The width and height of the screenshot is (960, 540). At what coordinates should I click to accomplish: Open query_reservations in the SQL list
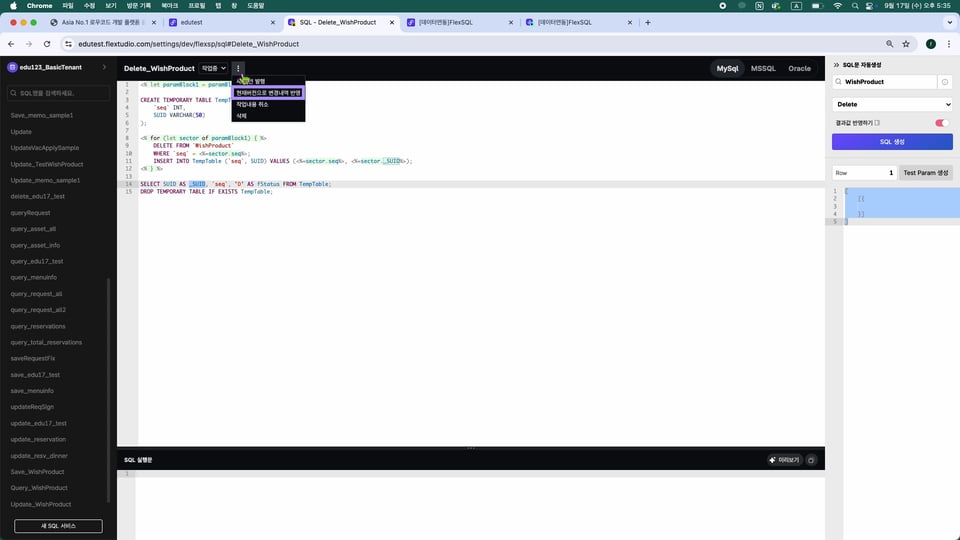pos(38,326)
